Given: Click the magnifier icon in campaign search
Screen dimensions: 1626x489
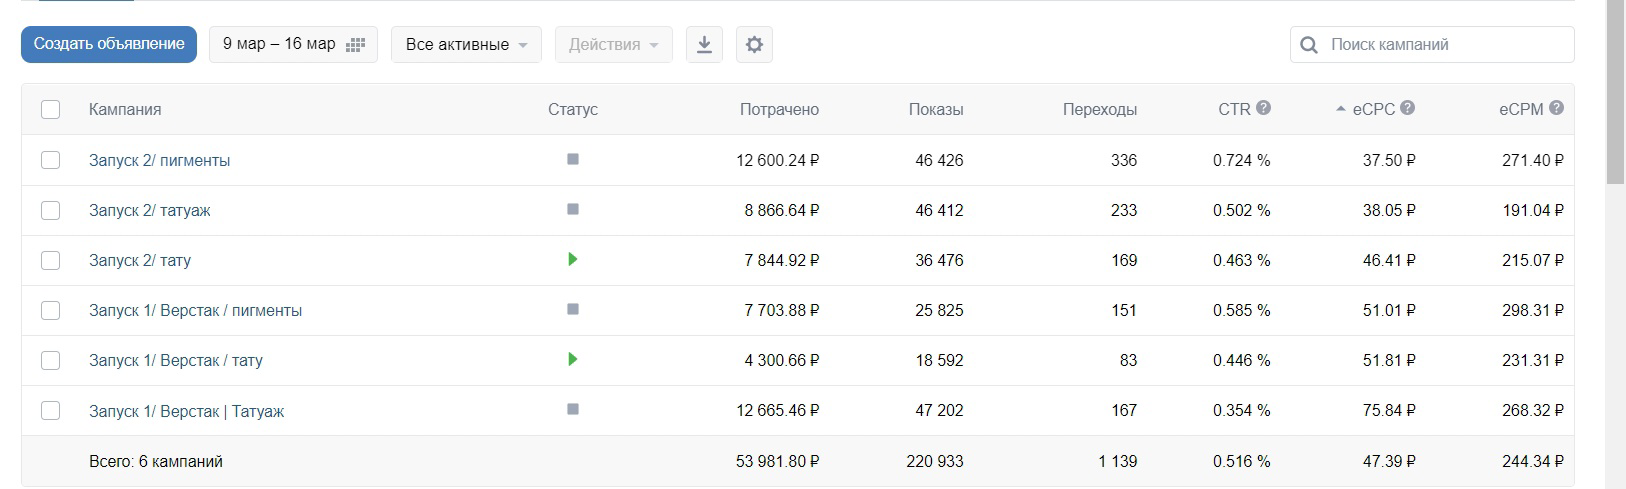Looking at the screenshot, I should 1308,45.
